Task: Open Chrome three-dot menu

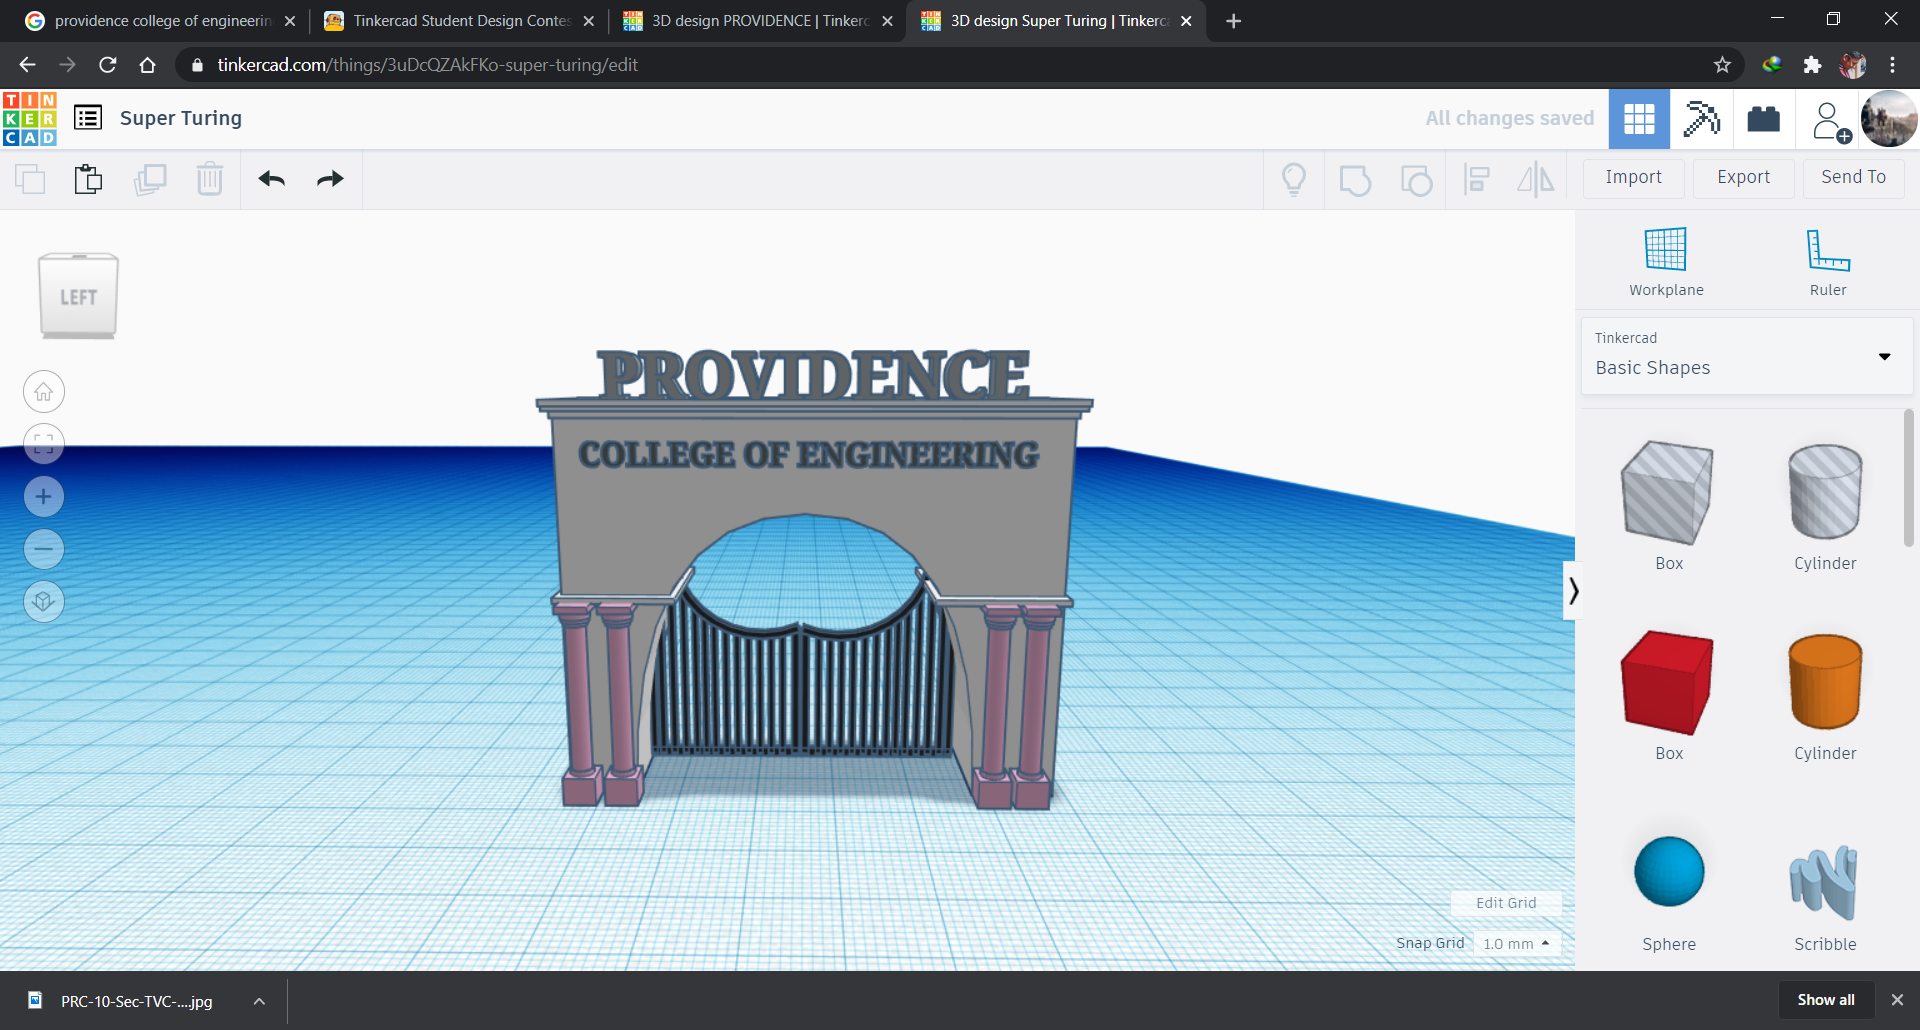Action: click(1892, 65)
